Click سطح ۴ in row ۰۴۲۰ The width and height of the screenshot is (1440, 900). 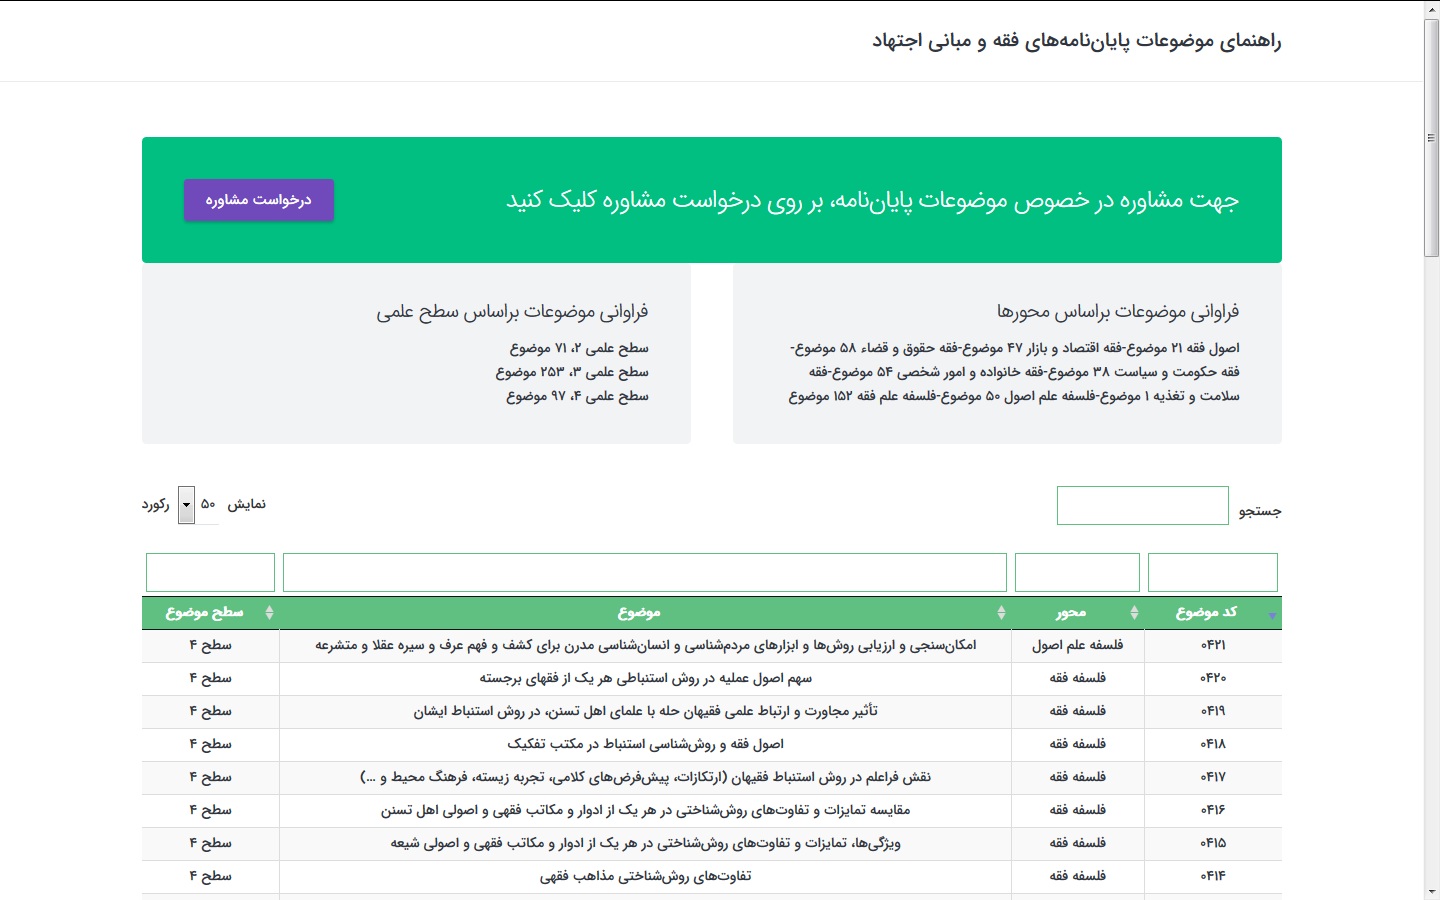tap(211, 679)
